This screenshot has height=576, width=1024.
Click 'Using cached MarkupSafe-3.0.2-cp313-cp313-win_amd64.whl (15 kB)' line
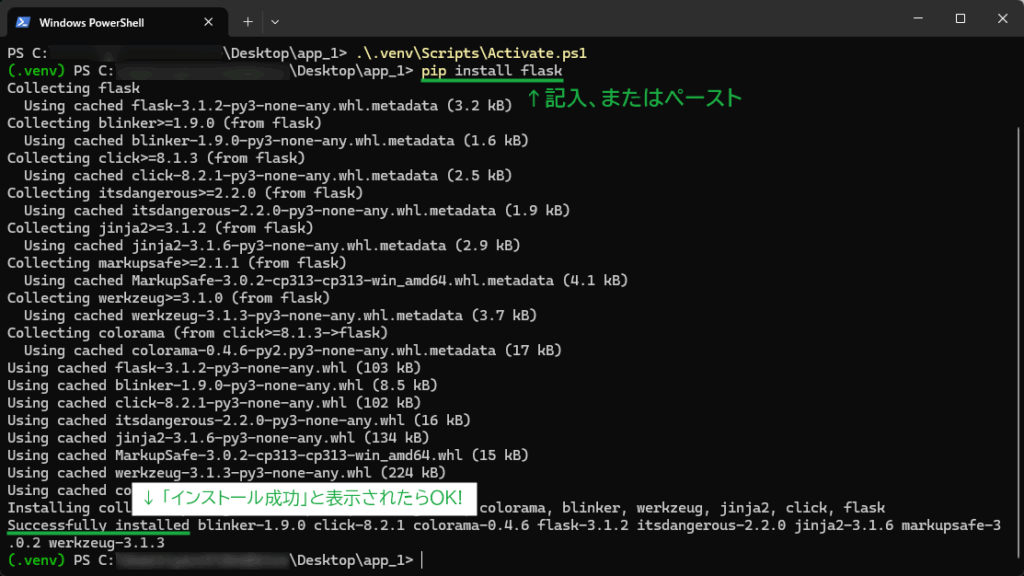coord(268,455)
